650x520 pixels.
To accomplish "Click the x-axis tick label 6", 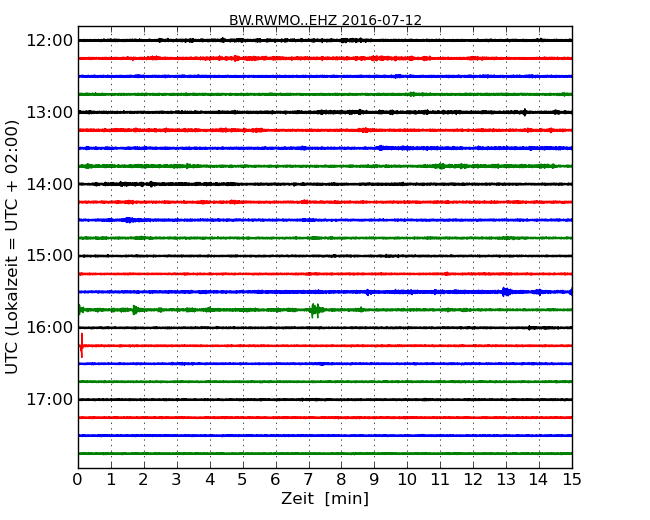I will [275, 480].
